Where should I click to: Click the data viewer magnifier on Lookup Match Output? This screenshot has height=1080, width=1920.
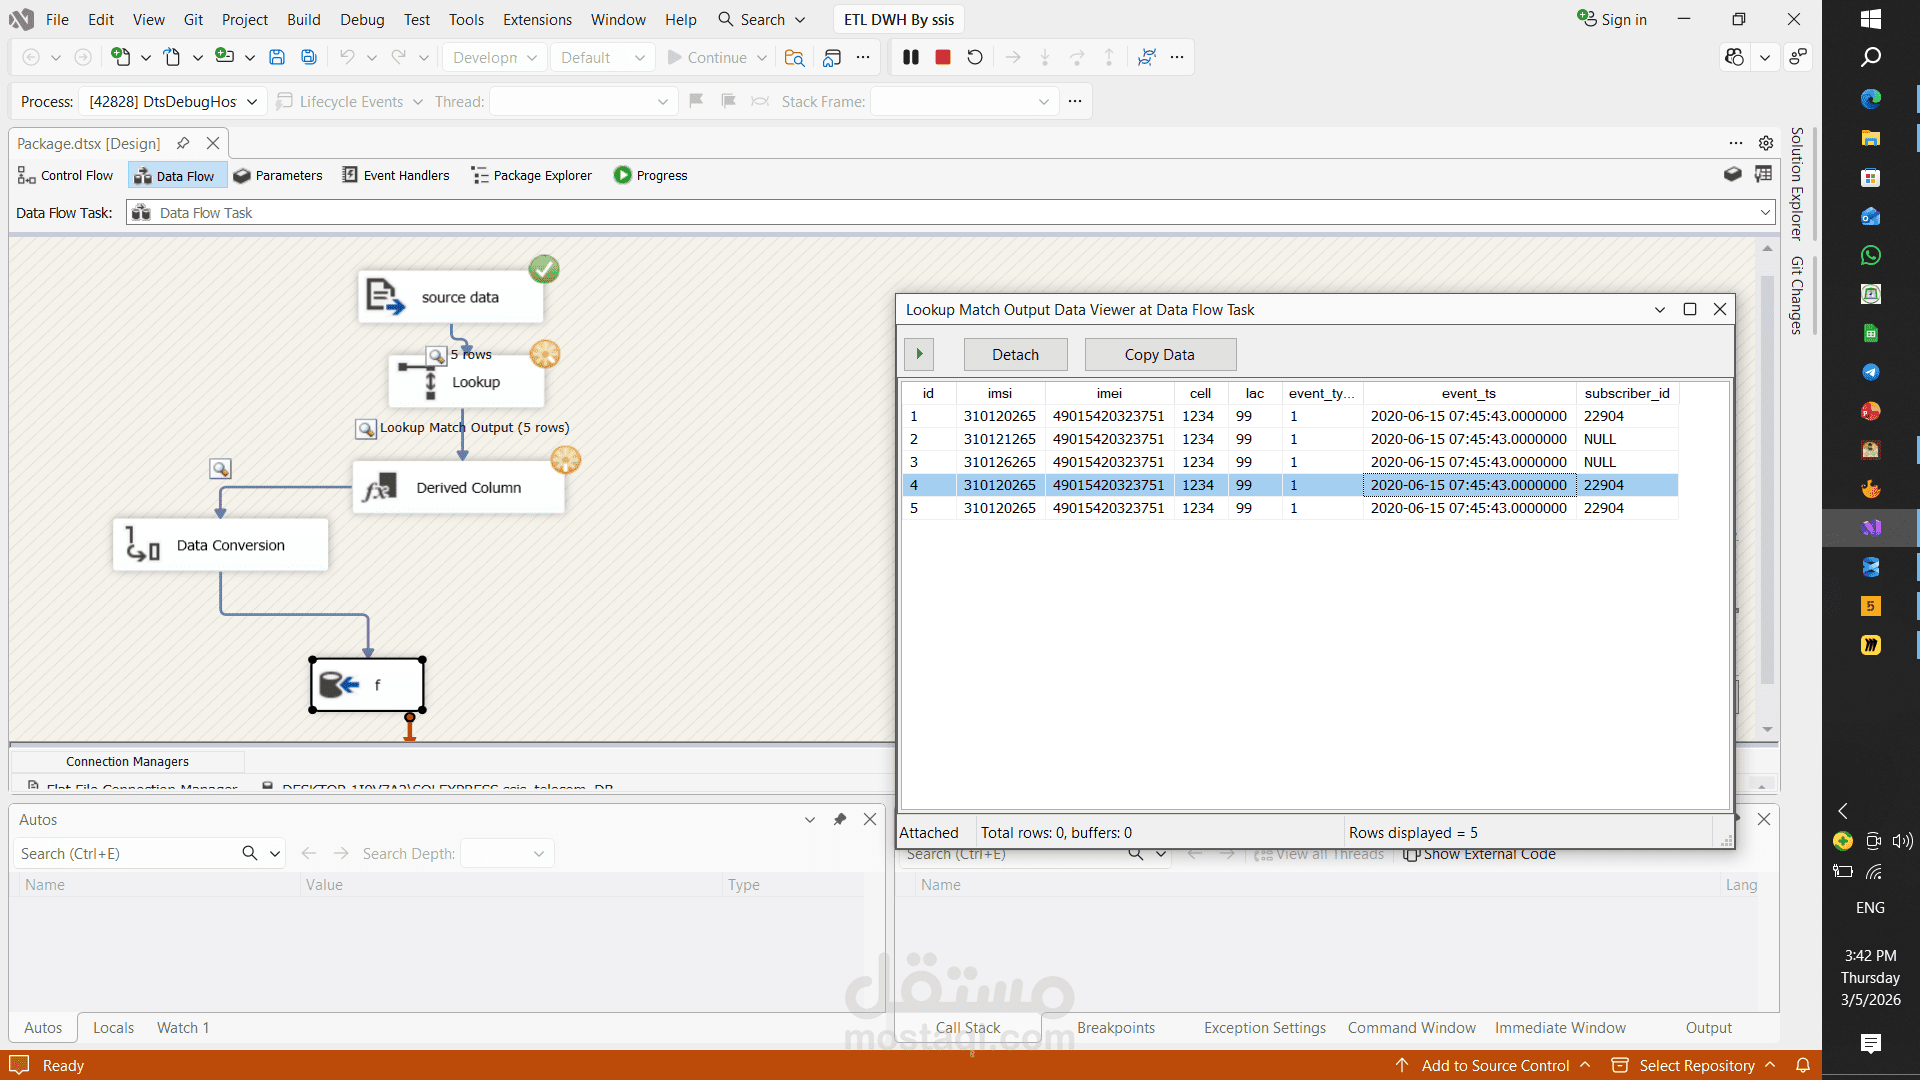pos(366,429)
